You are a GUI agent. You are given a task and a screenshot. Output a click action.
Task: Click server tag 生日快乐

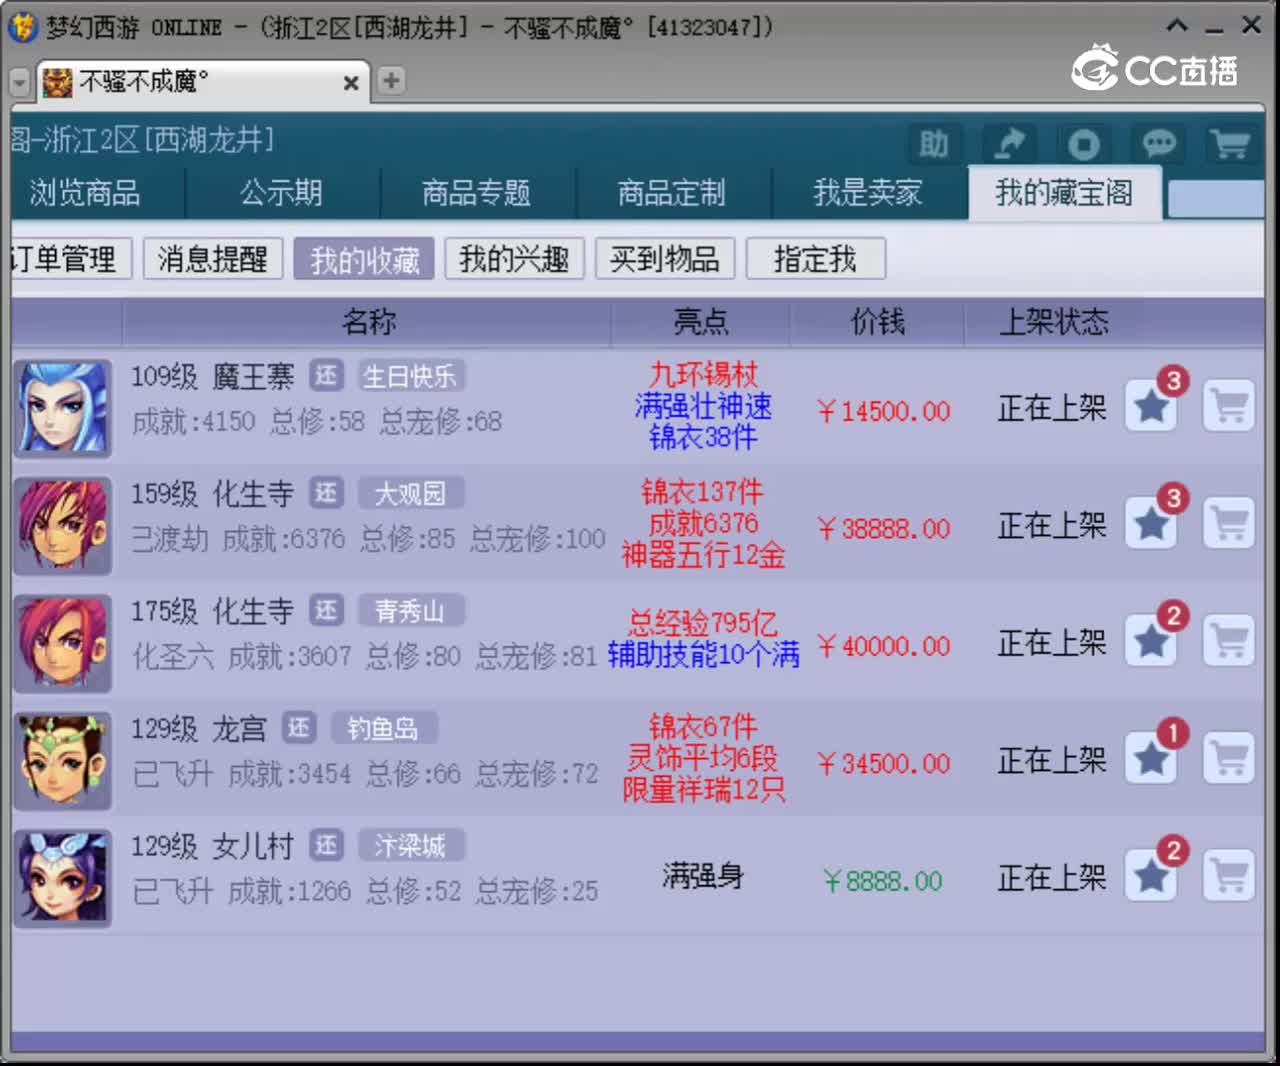pos(410,376)
